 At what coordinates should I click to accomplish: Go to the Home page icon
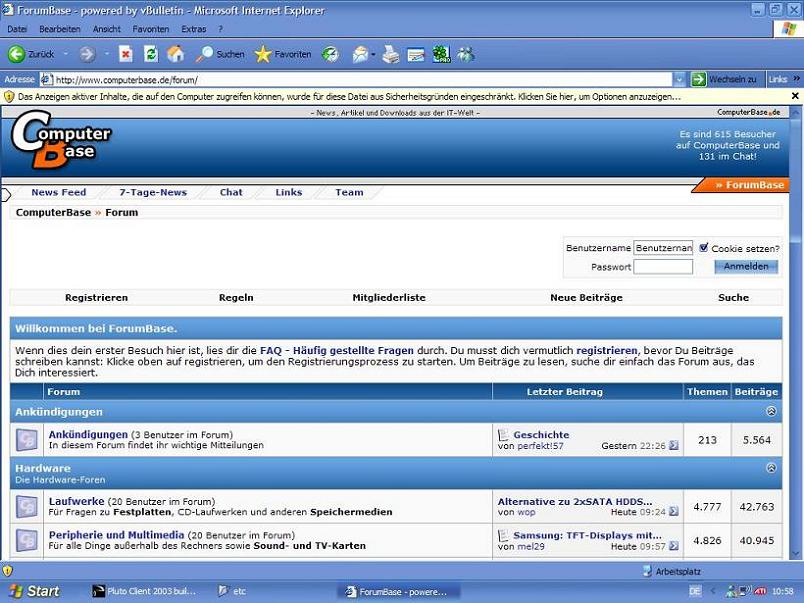175,54
